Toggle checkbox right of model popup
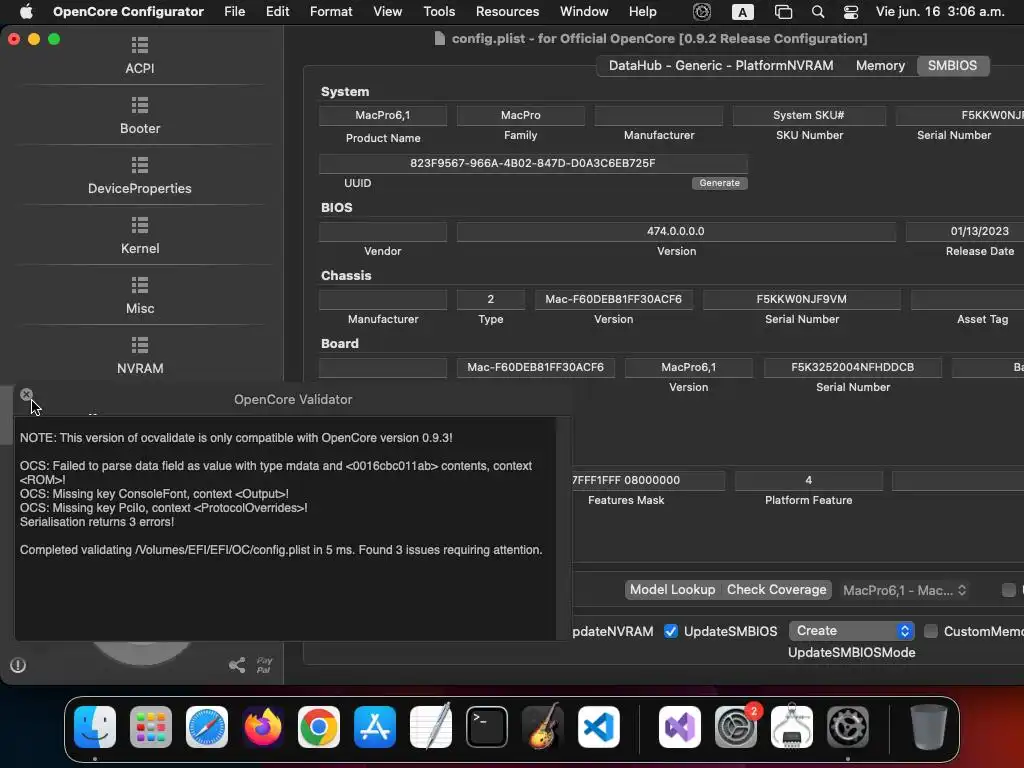 coord(1009,590)
